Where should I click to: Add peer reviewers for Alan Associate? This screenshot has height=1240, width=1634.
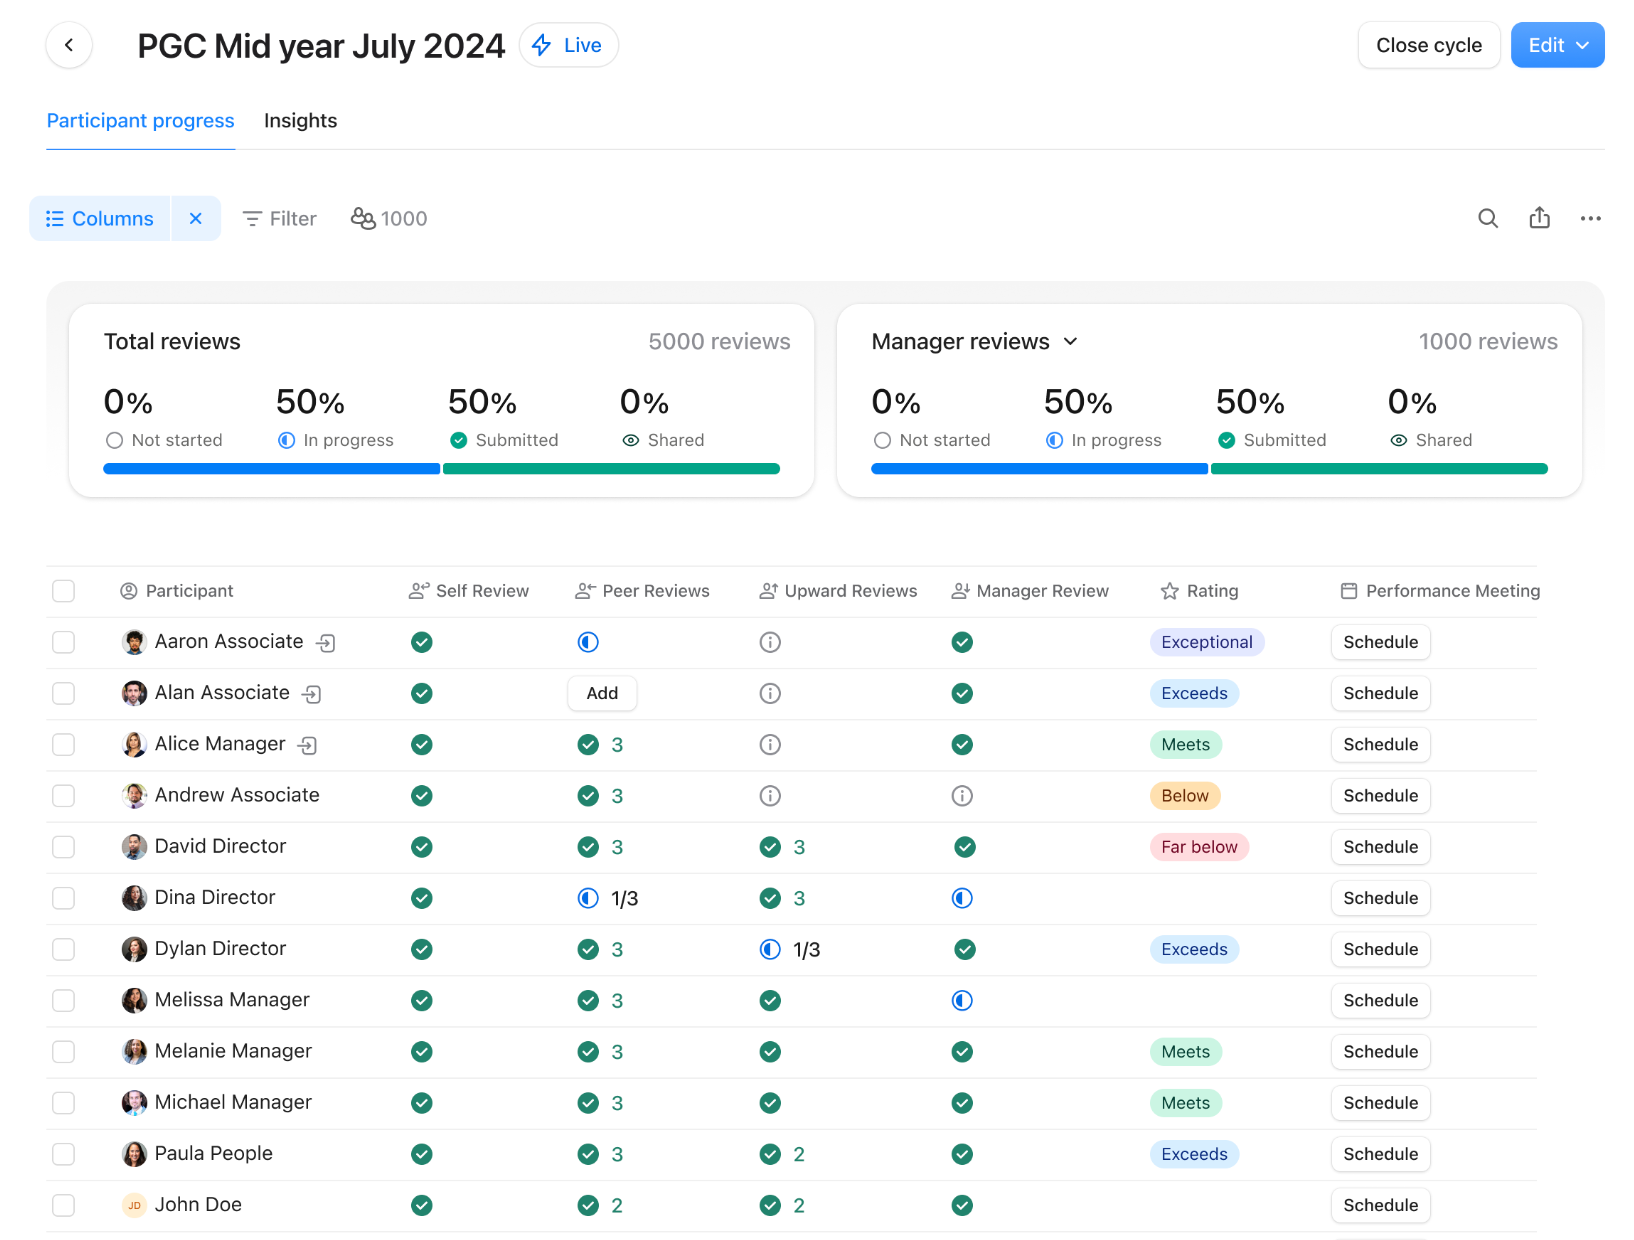602,693
